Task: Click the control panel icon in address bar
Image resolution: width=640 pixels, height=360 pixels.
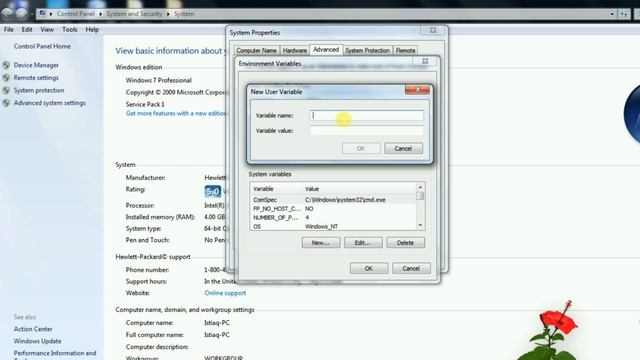Action: (x=42, y=13)
